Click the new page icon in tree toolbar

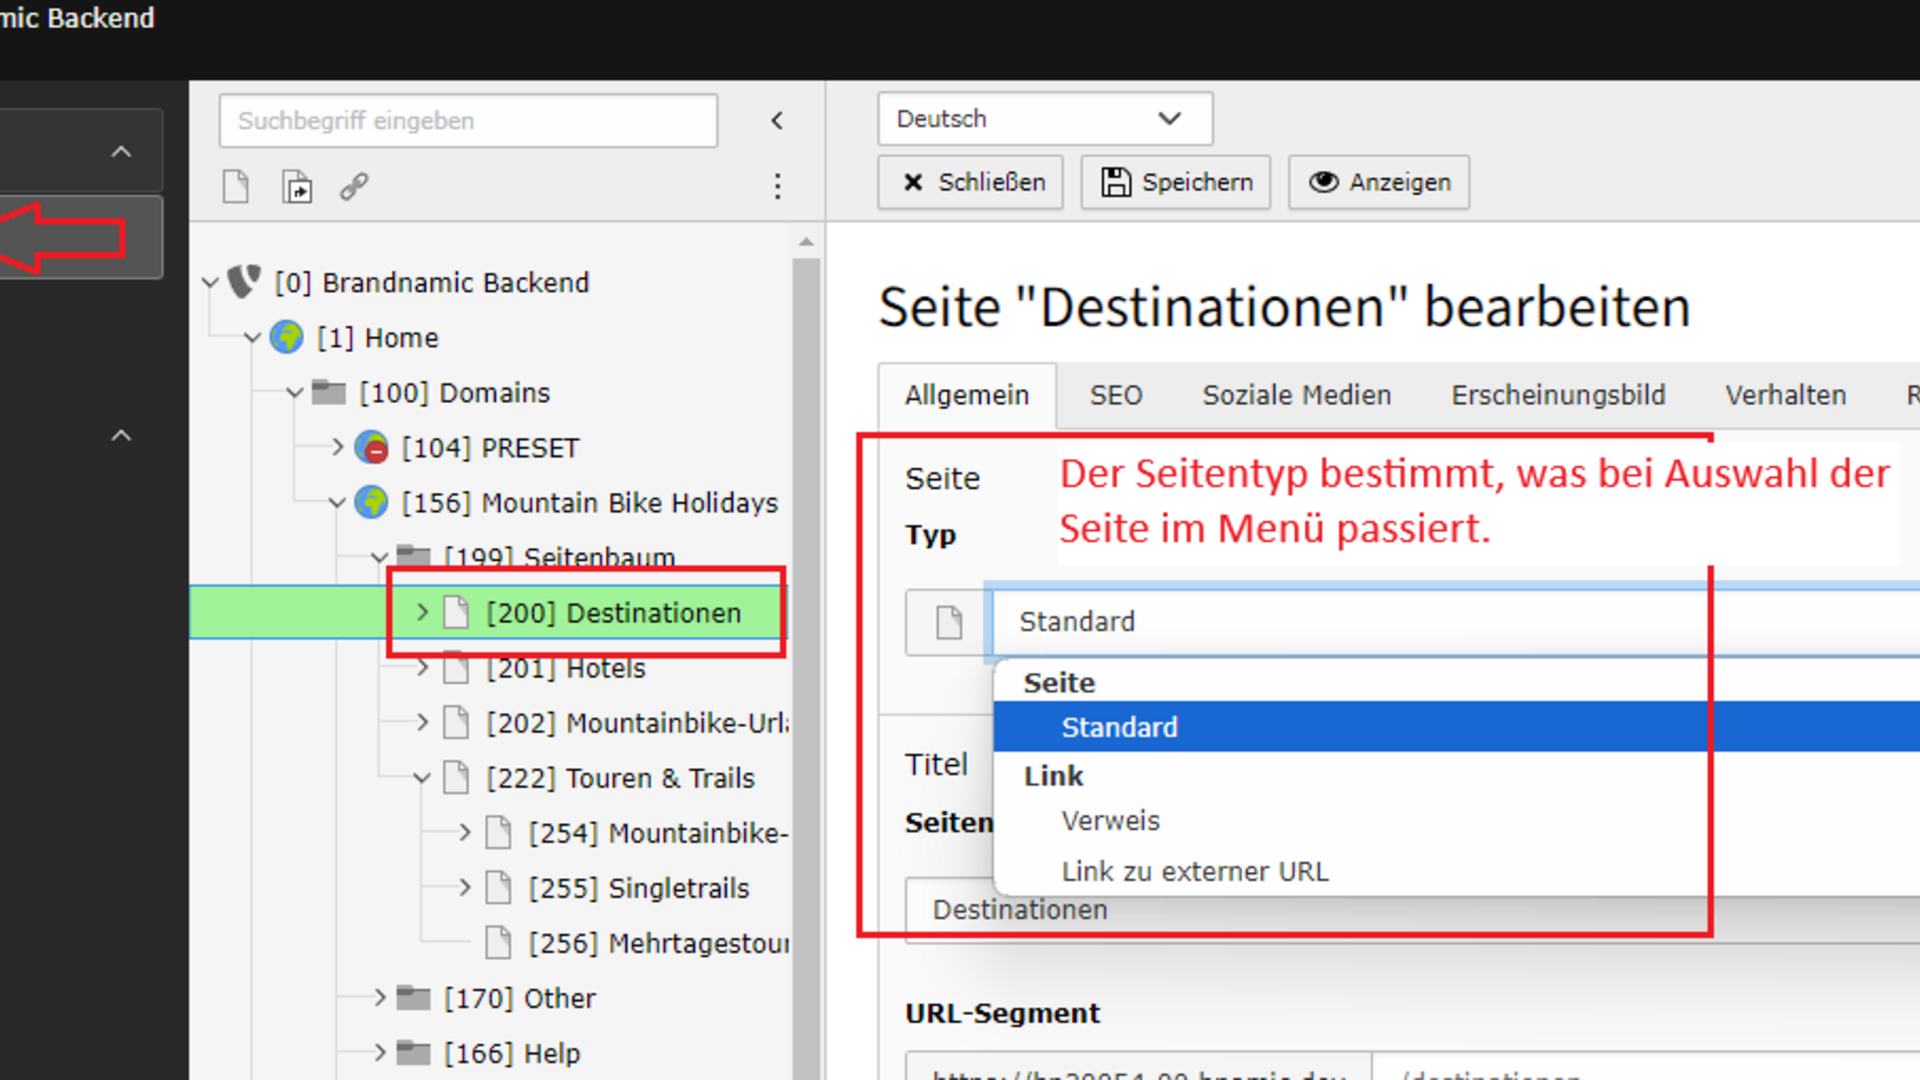[x=236, y=187]
